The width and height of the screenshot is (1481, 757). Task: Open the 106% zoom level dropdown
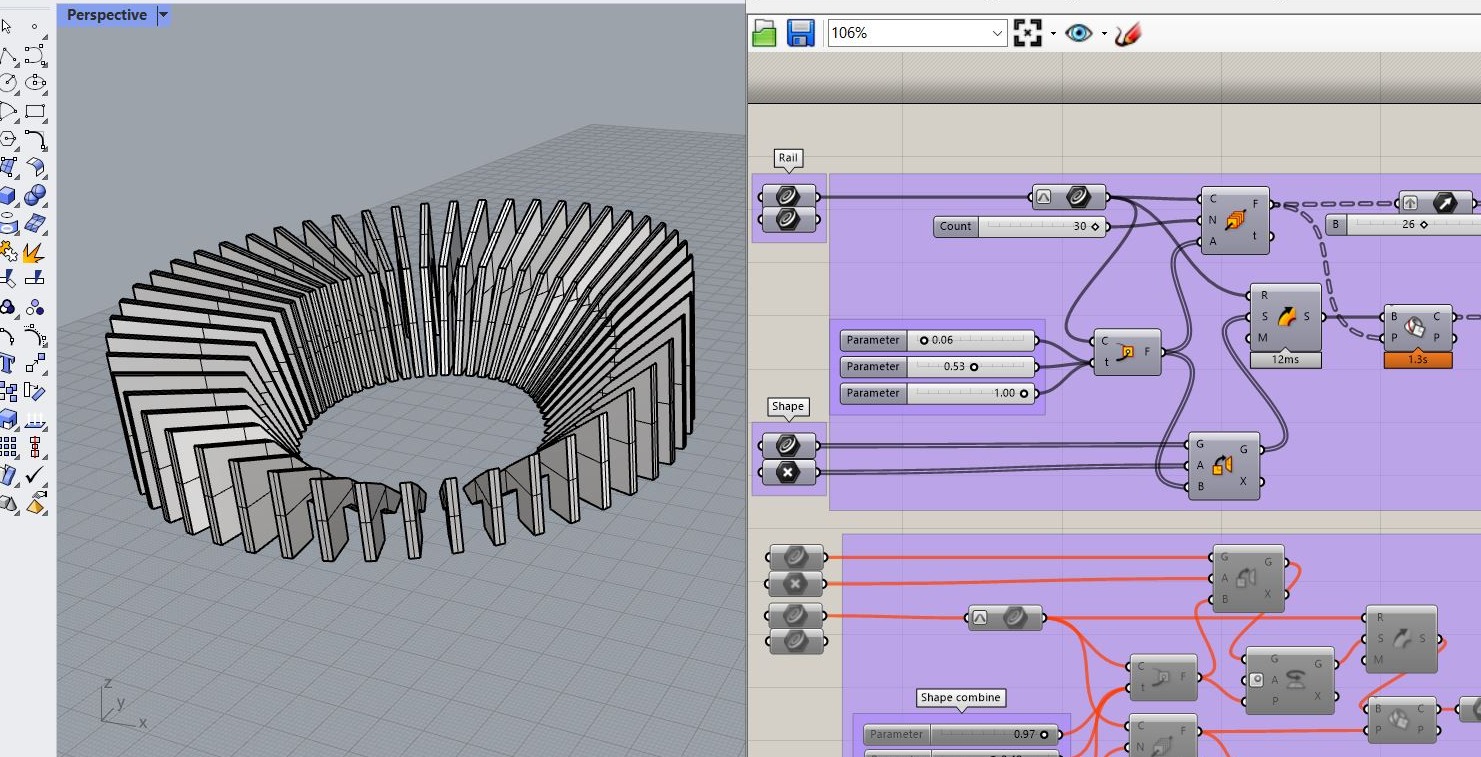997,33
